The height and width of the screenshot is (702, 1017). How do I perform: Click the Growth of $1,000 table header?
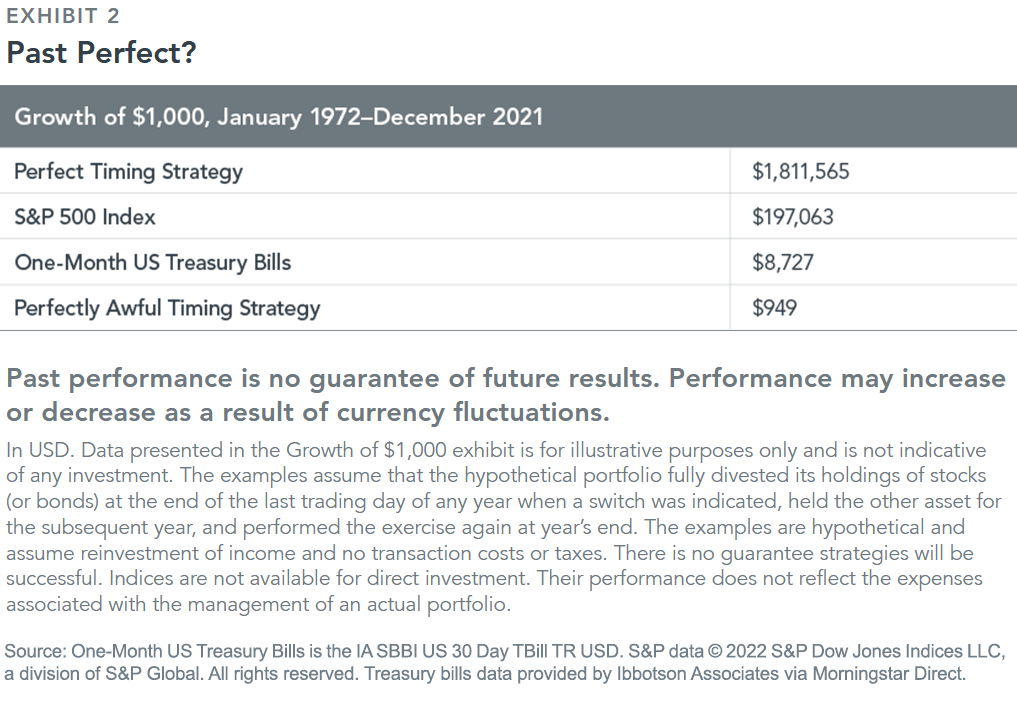click(278, 117)
